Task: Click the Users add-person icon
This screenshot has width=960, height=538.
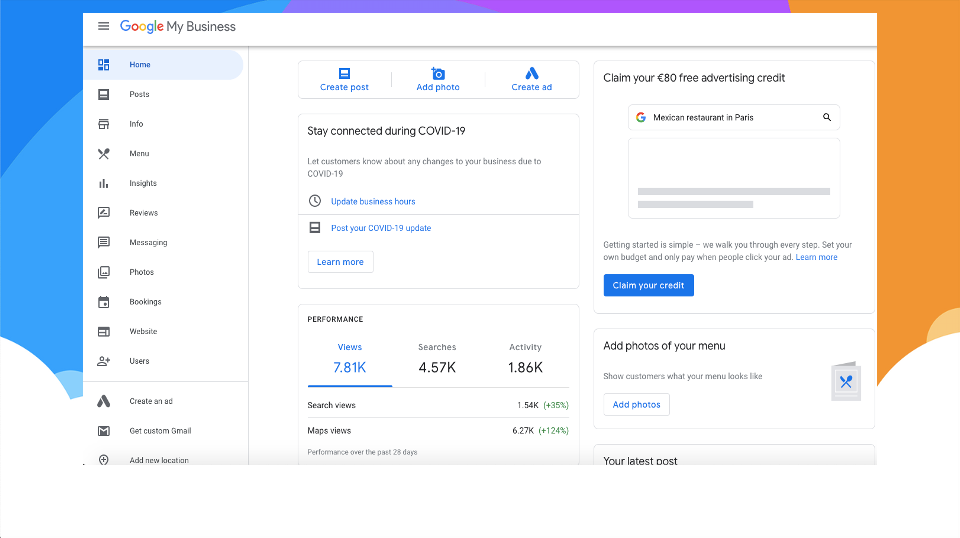Action: coord(103,361)
